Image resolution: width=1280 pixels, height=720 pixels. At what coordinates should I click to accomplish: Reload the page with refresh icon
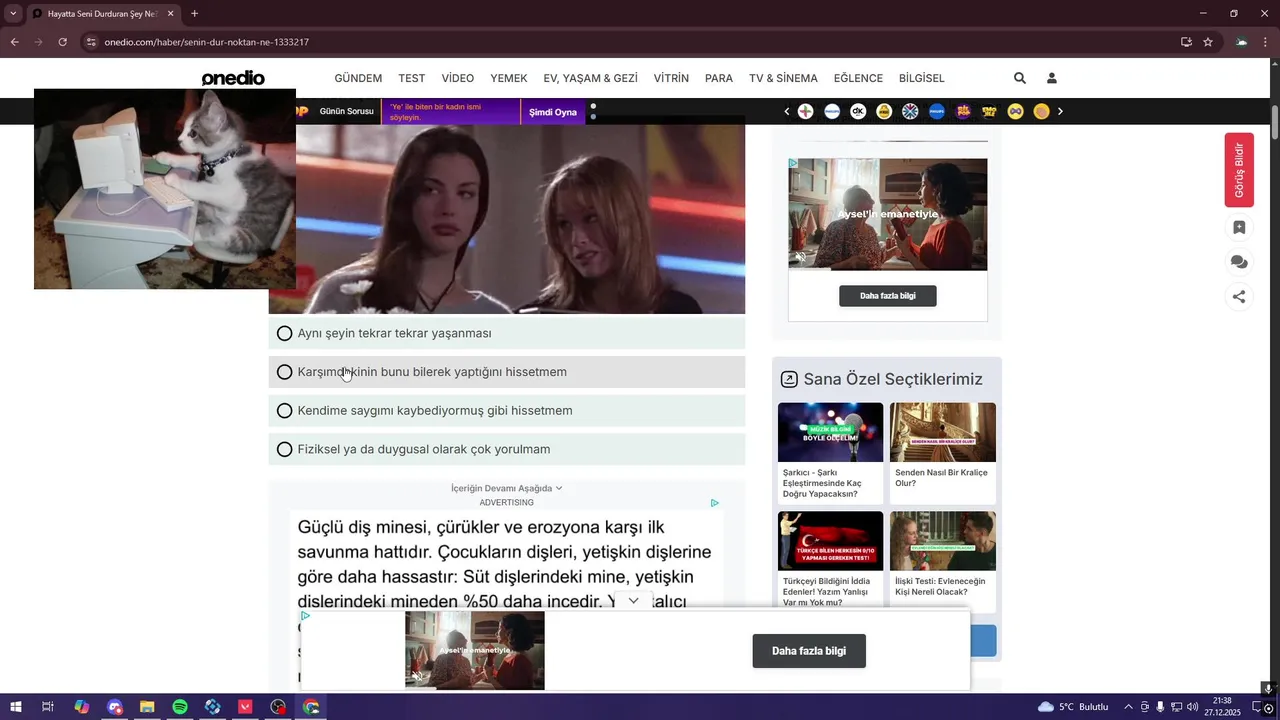[x=62, y=42]
